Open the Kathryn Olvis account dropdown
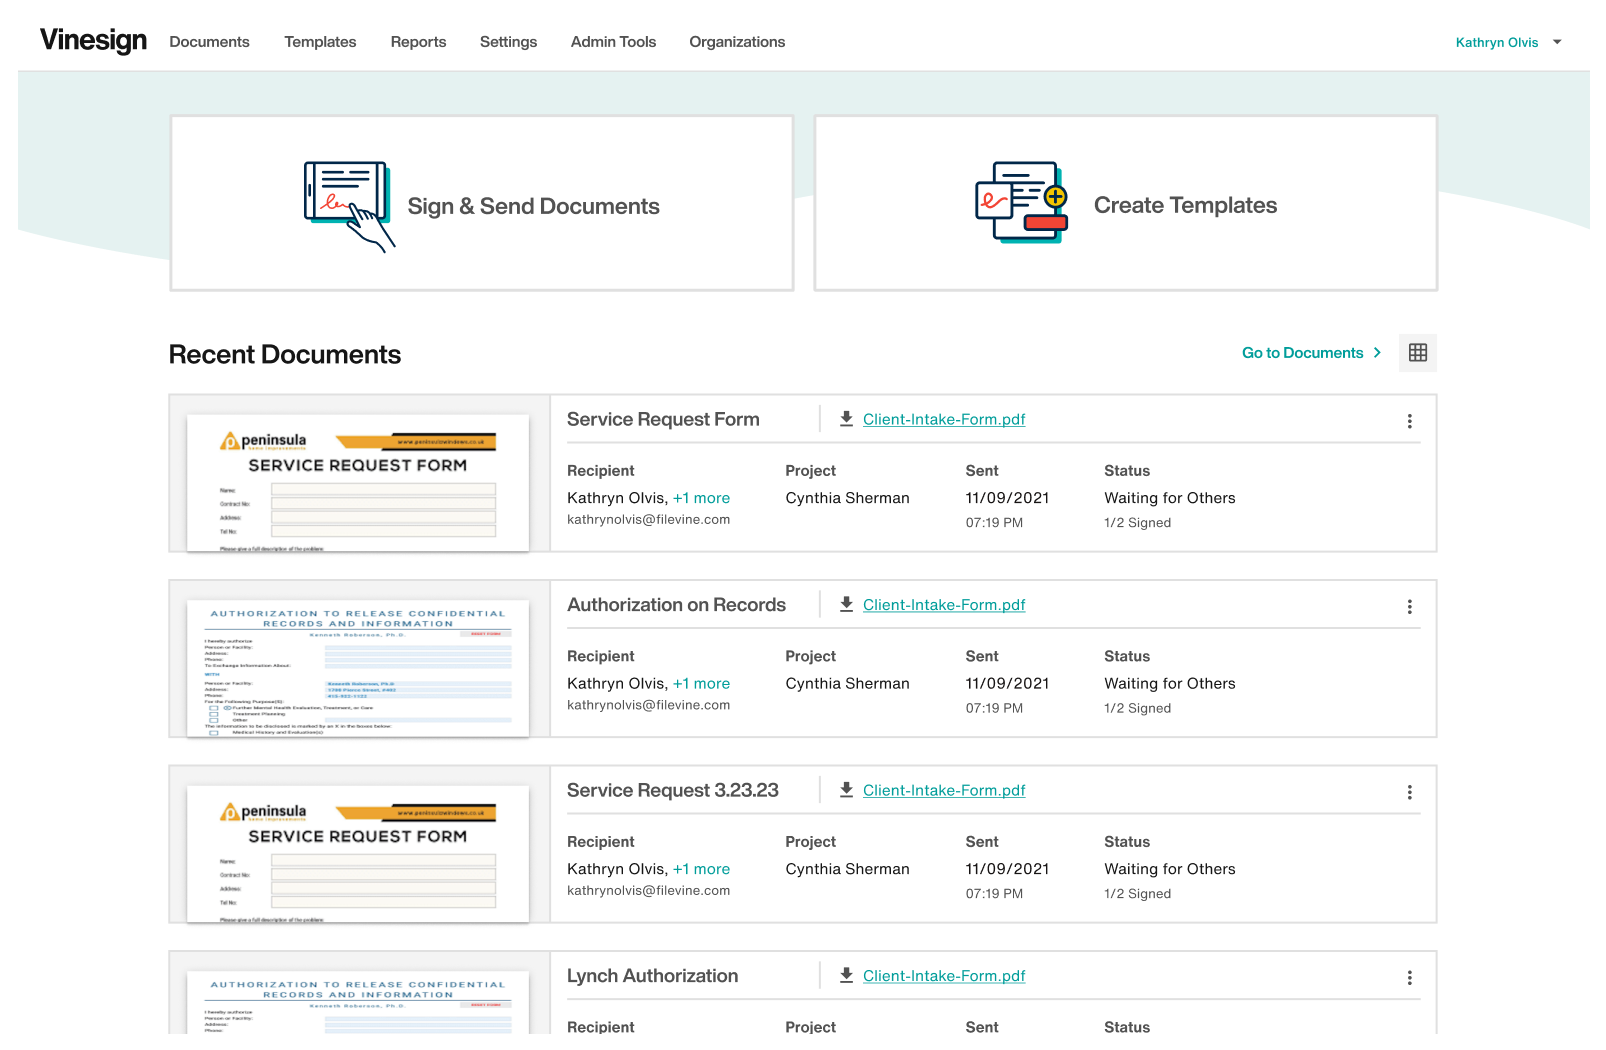 point(1508,42)
